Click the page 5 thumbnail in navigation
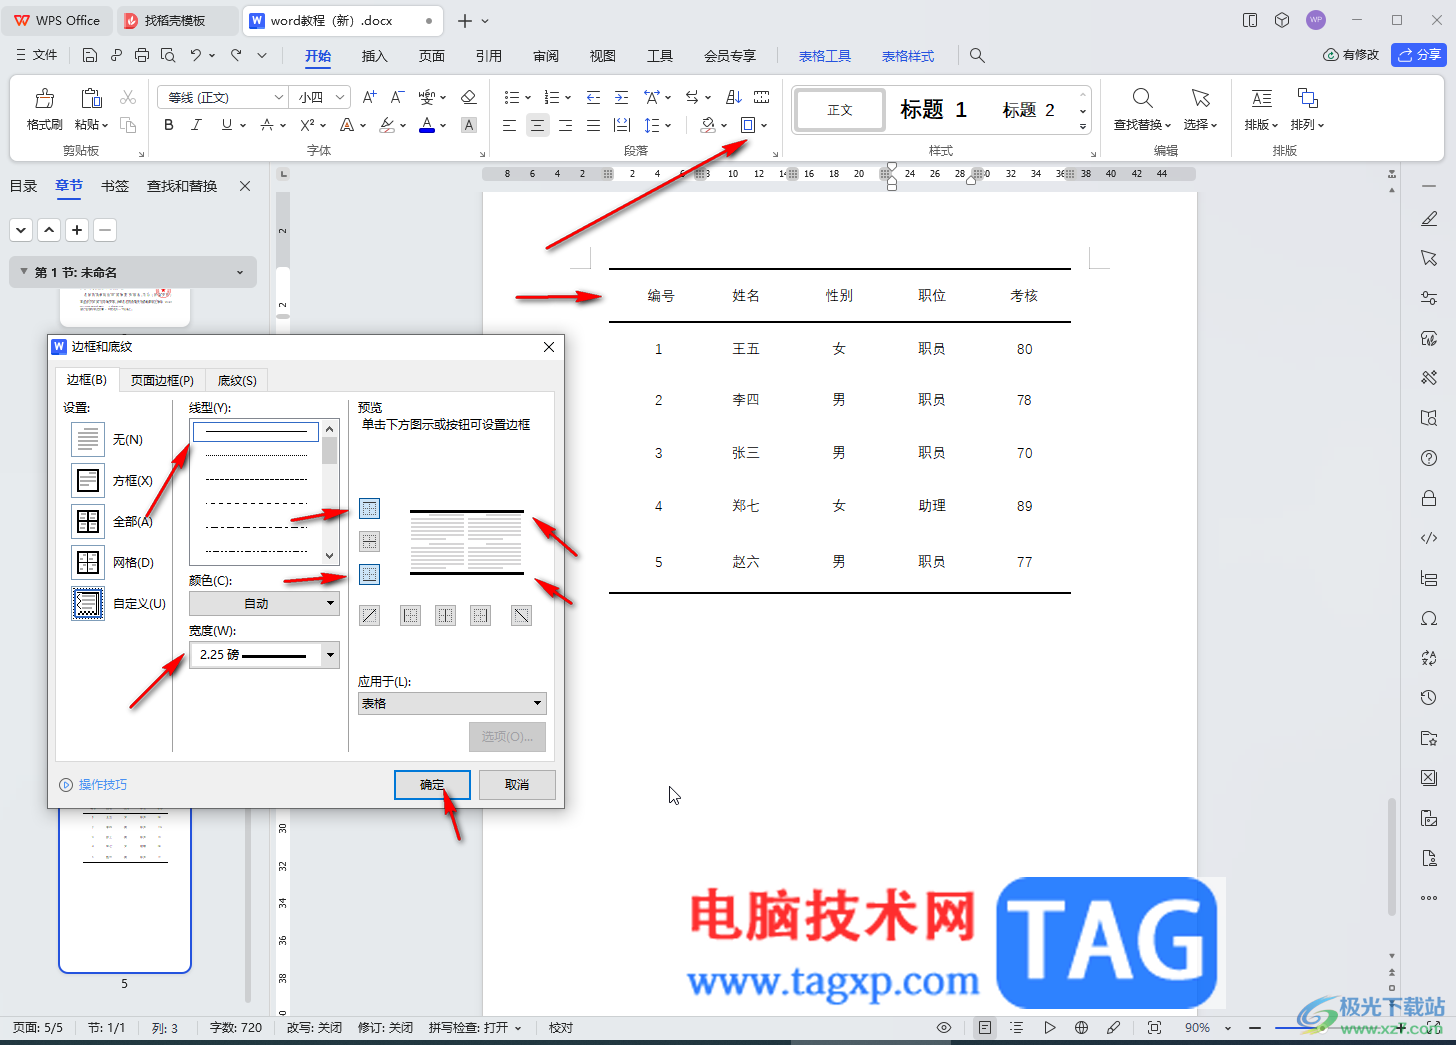The image size is (1456, 1045). 125,890
